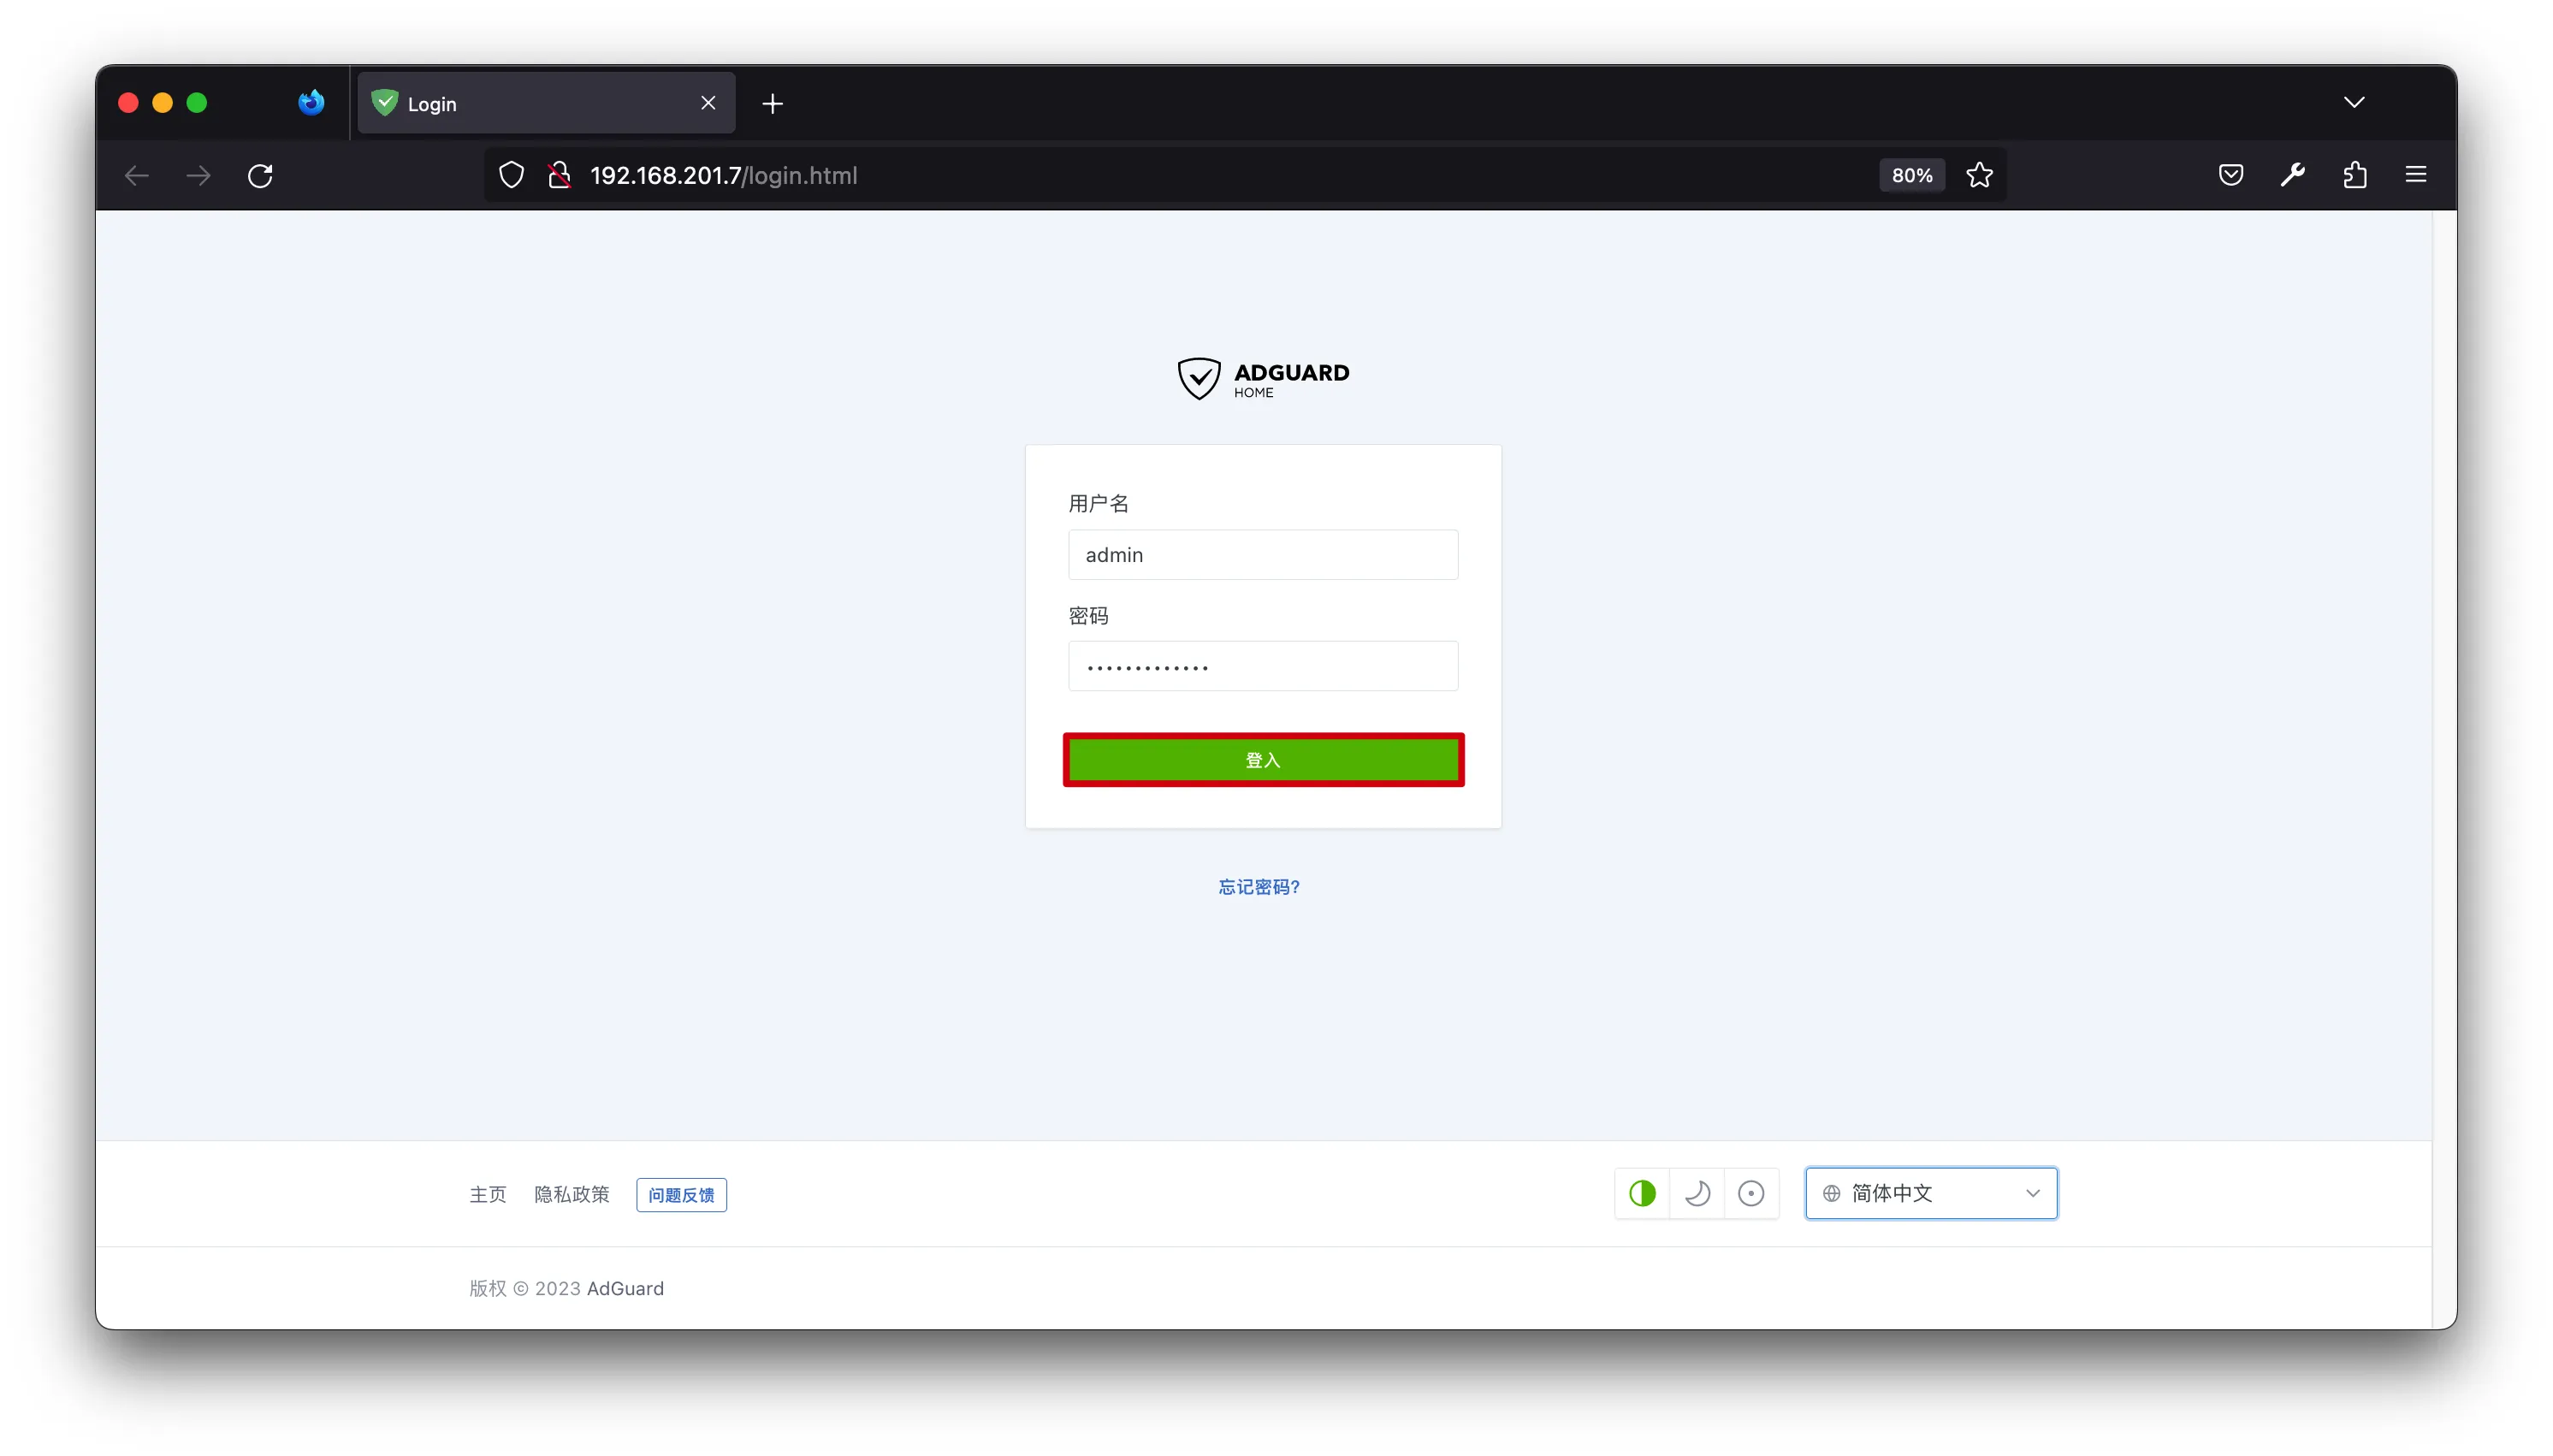Open the 忘记密码? link
2553x1456 pixels.
[x=1259, y=887]
